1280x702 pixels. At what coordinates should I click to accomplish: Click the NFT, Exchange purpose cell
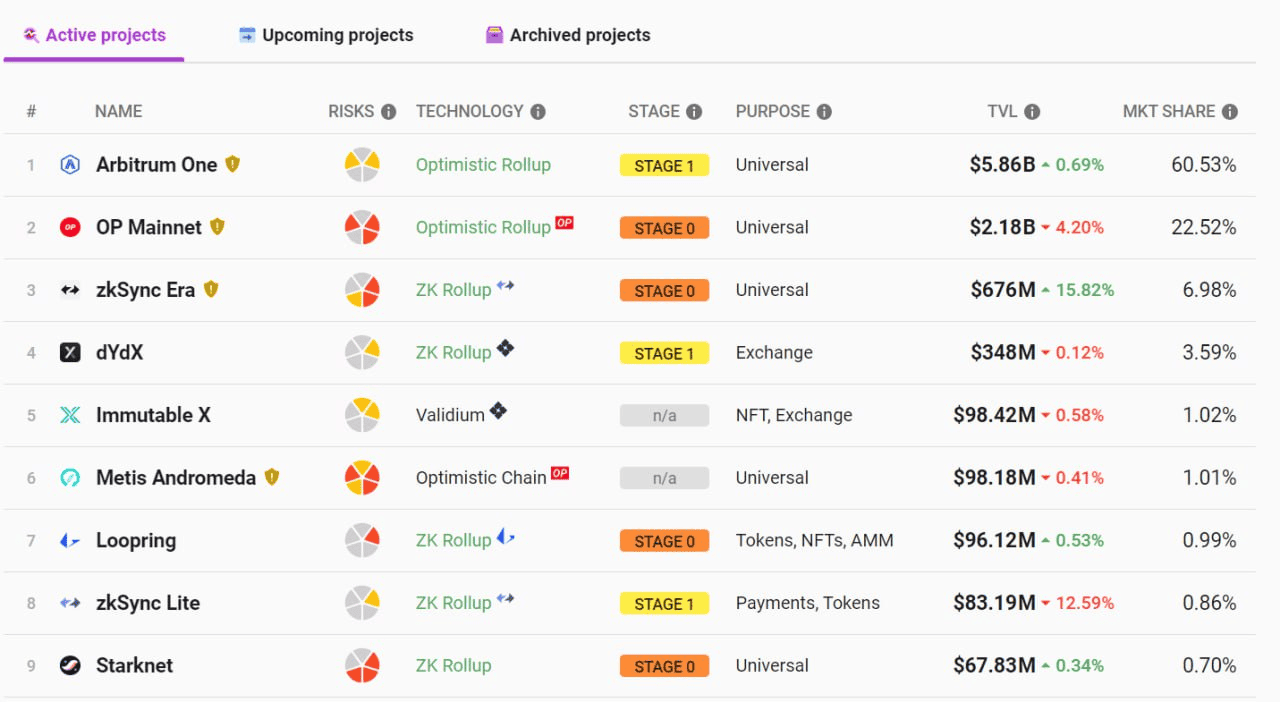pos(794,415)
